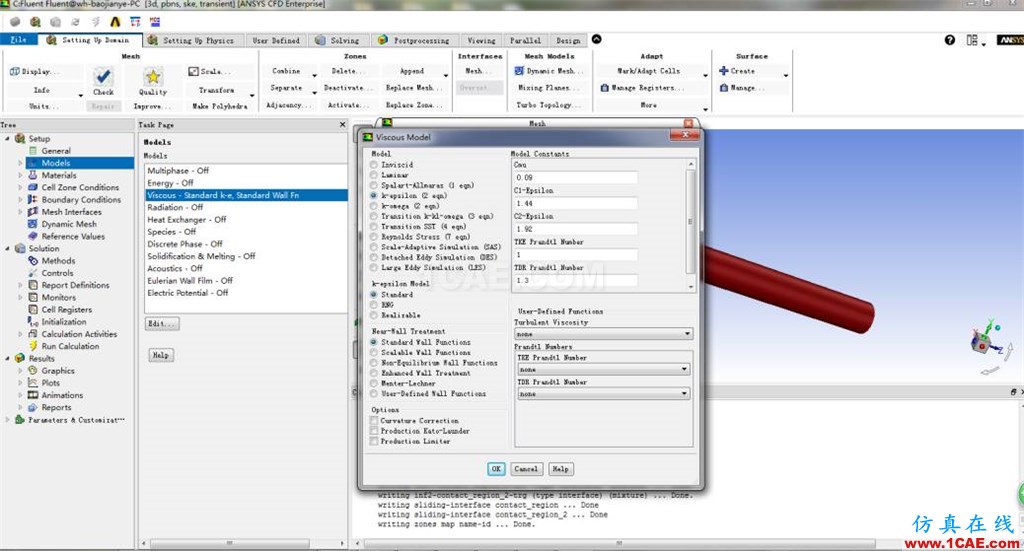Select Dynamic Mesh in the tree
This screenshot has width=1024, height=551.
69,224
